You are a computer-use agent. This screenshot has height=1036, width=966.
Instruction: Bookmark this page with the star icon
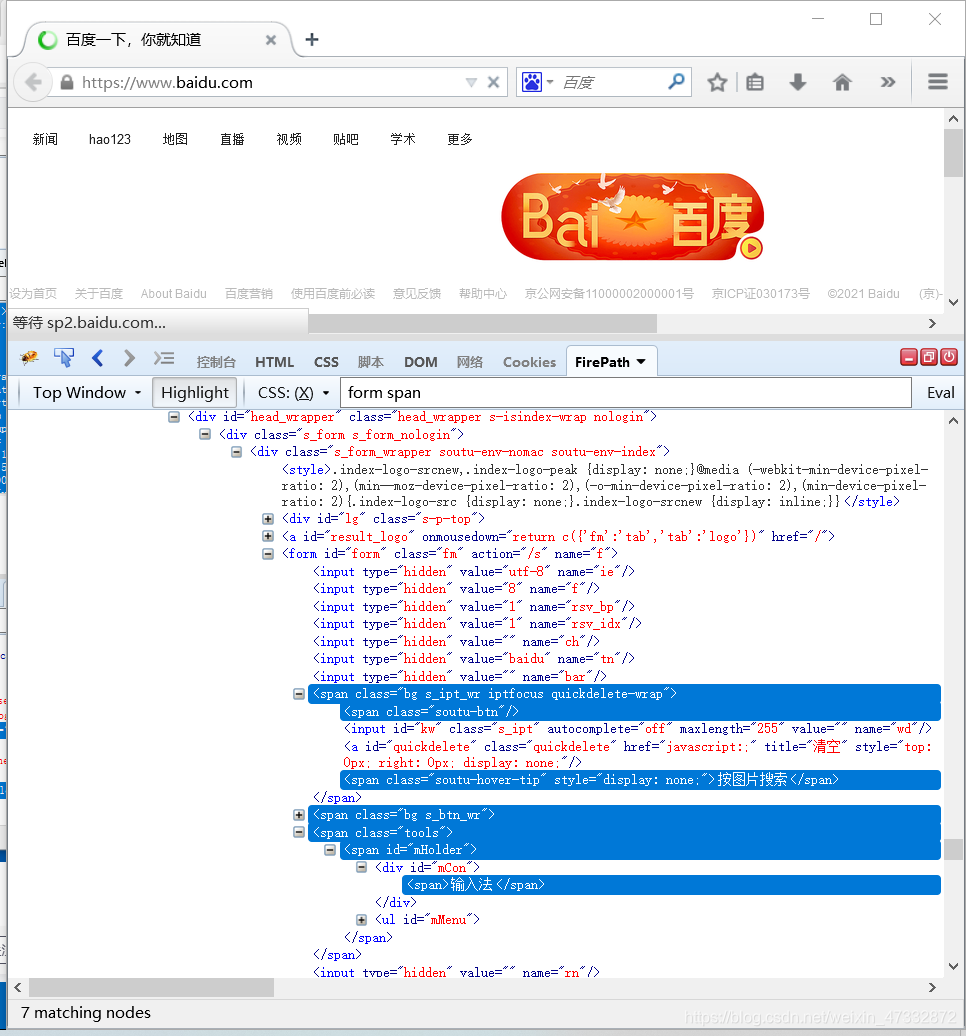coord(717,83)
